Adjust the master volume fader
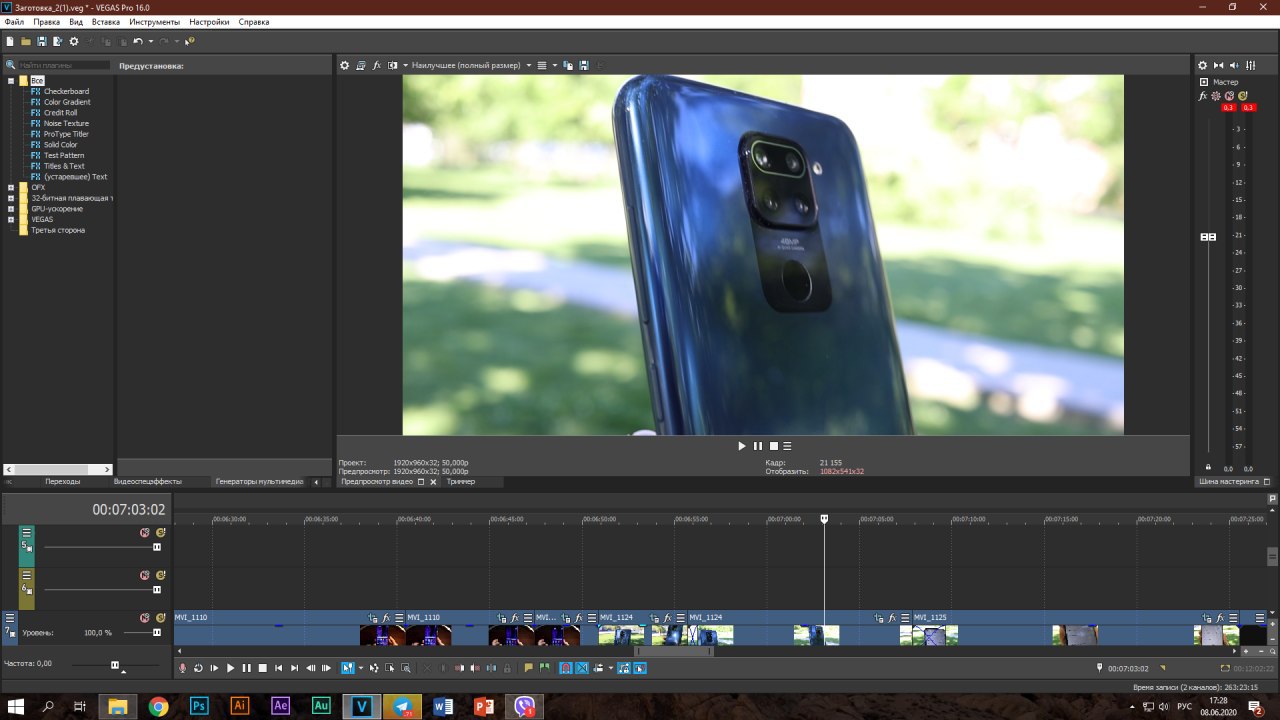 (x=1208, y=237)
